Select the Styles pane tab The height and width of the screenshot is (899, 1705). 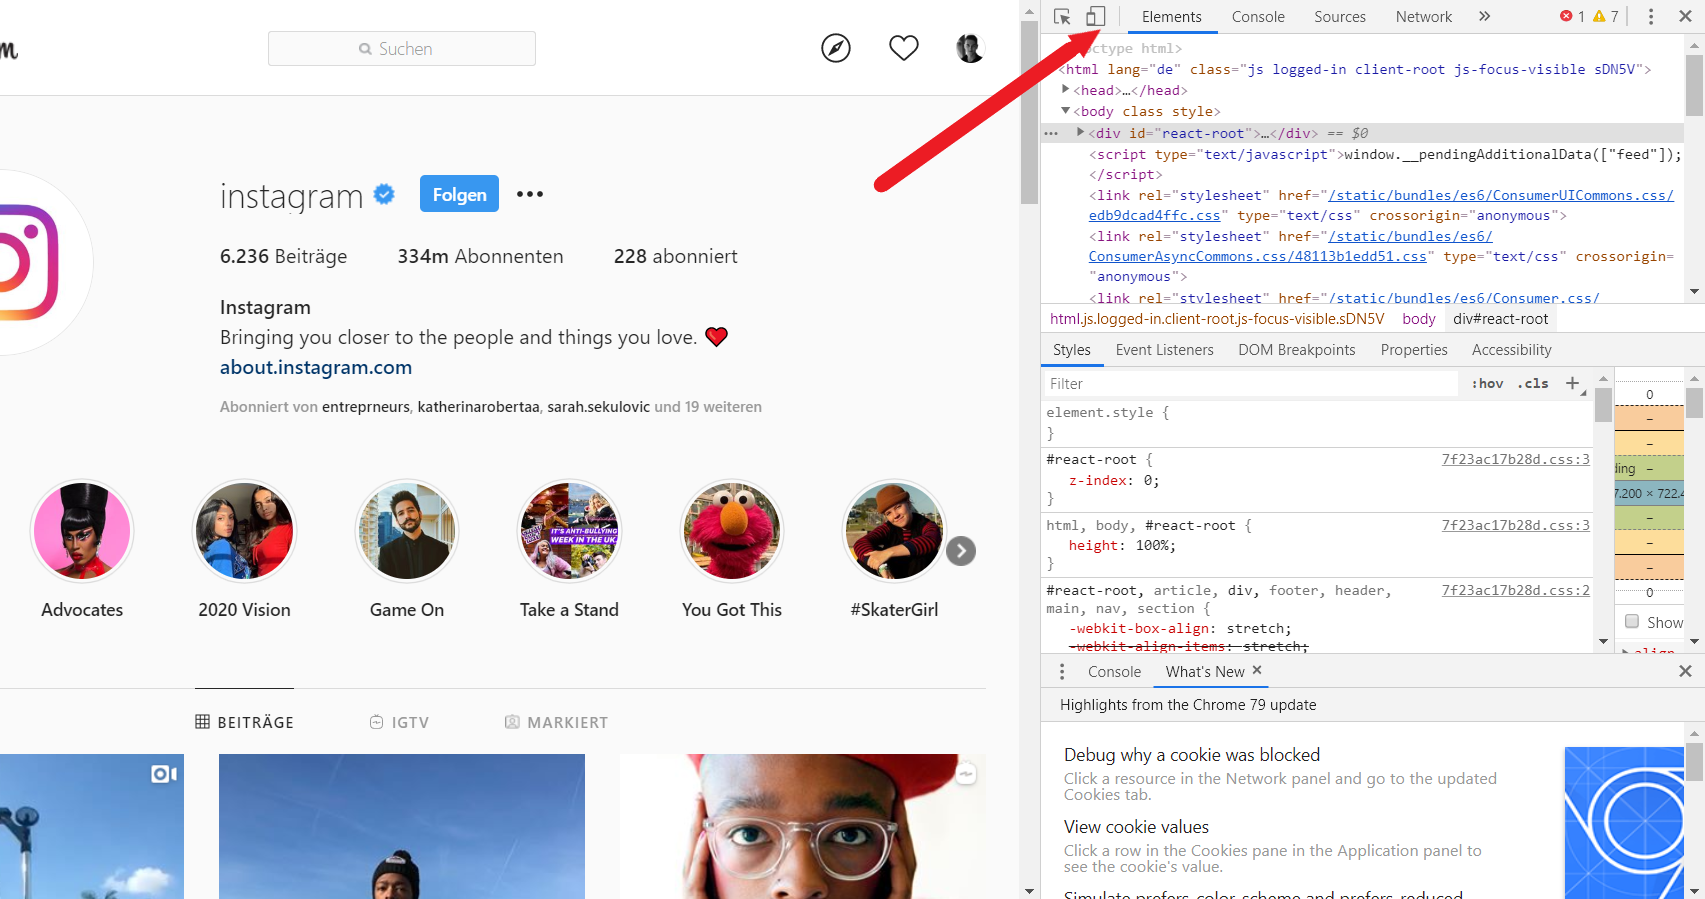tap(1072, 350)
